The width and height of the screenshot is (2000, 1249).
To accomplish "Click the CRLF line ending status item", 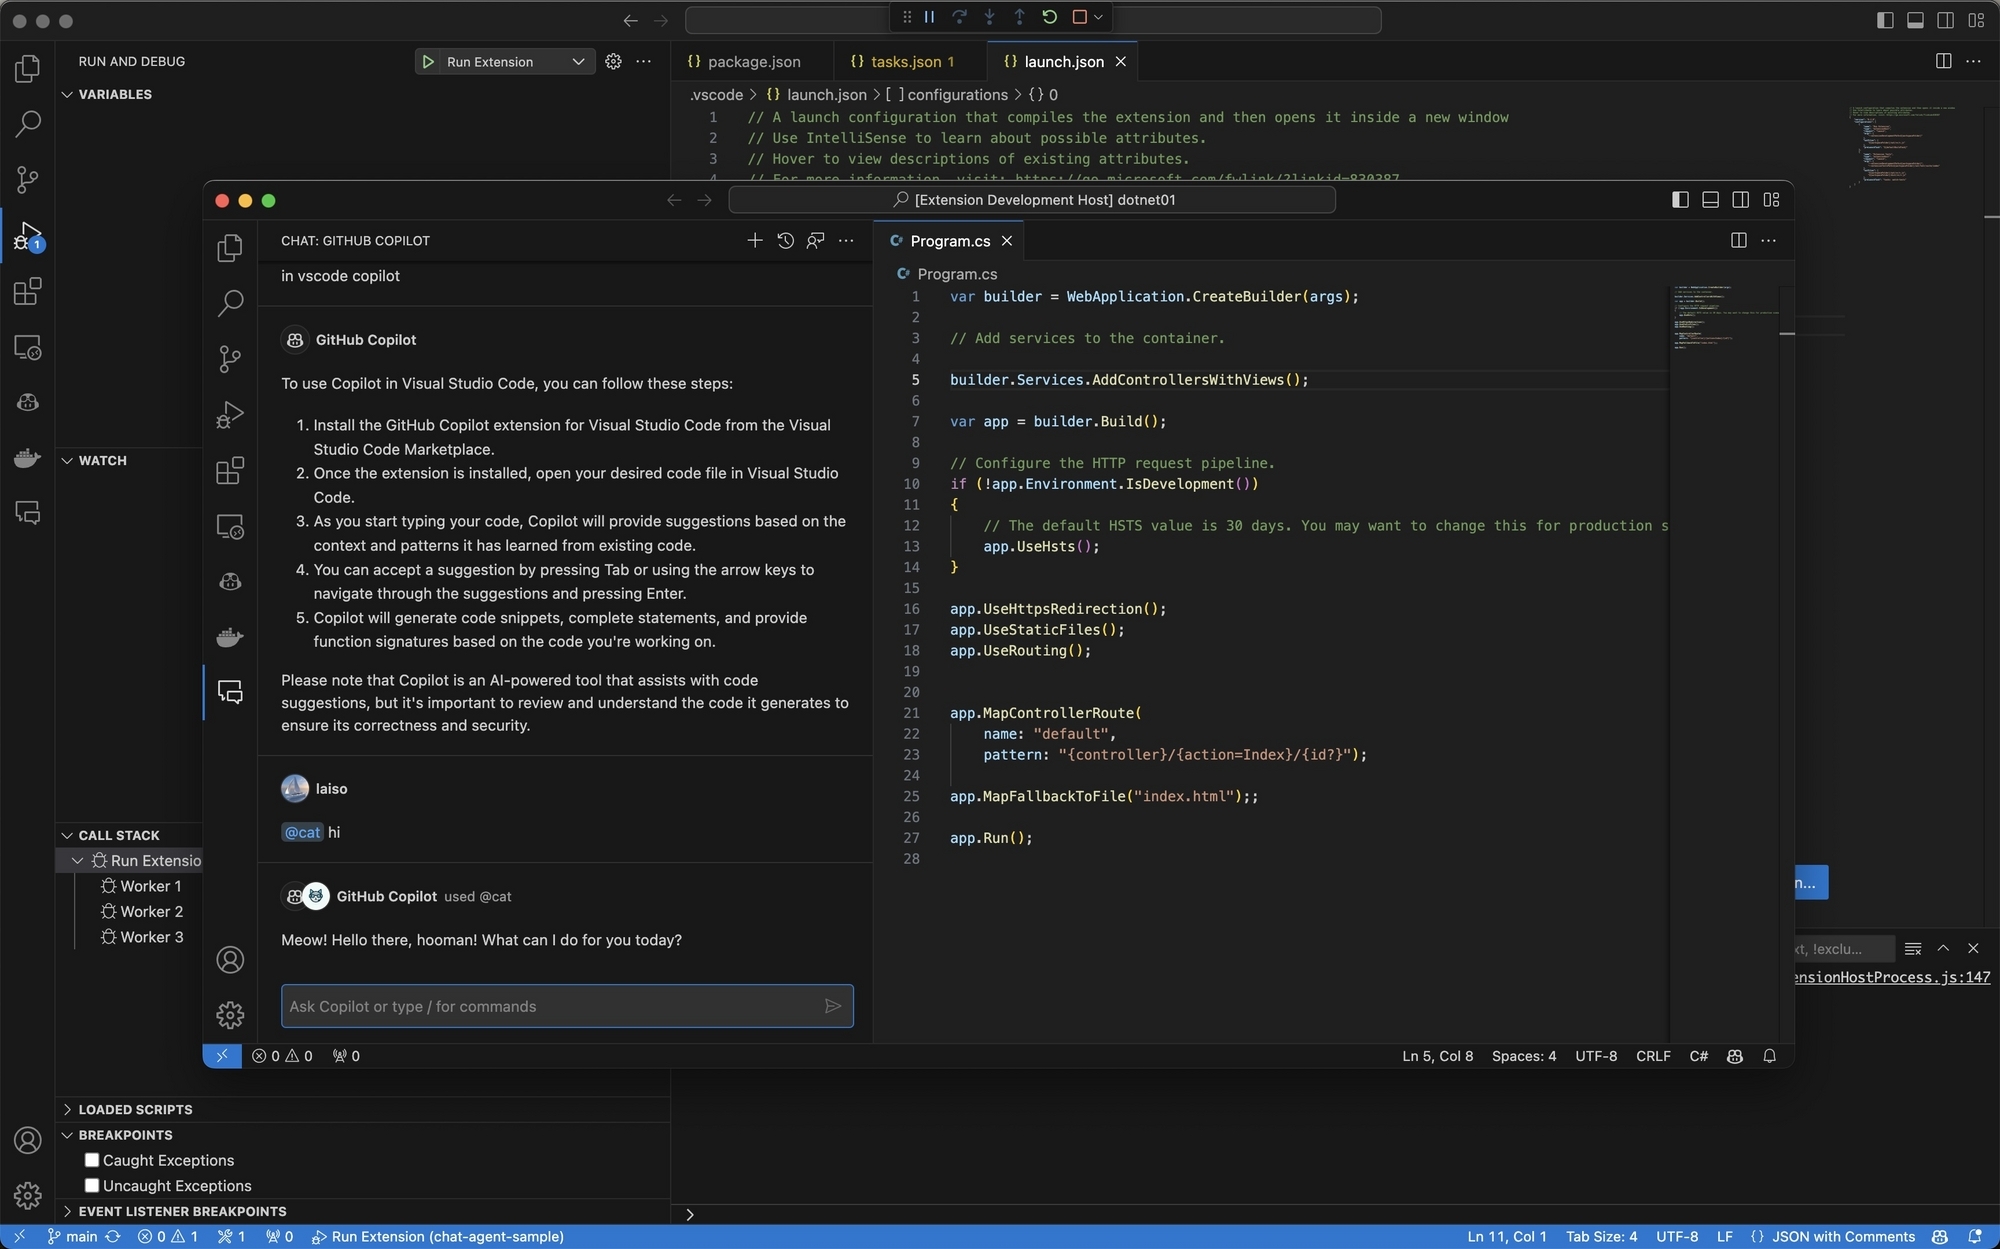I will click(x=1652, y=1056).
